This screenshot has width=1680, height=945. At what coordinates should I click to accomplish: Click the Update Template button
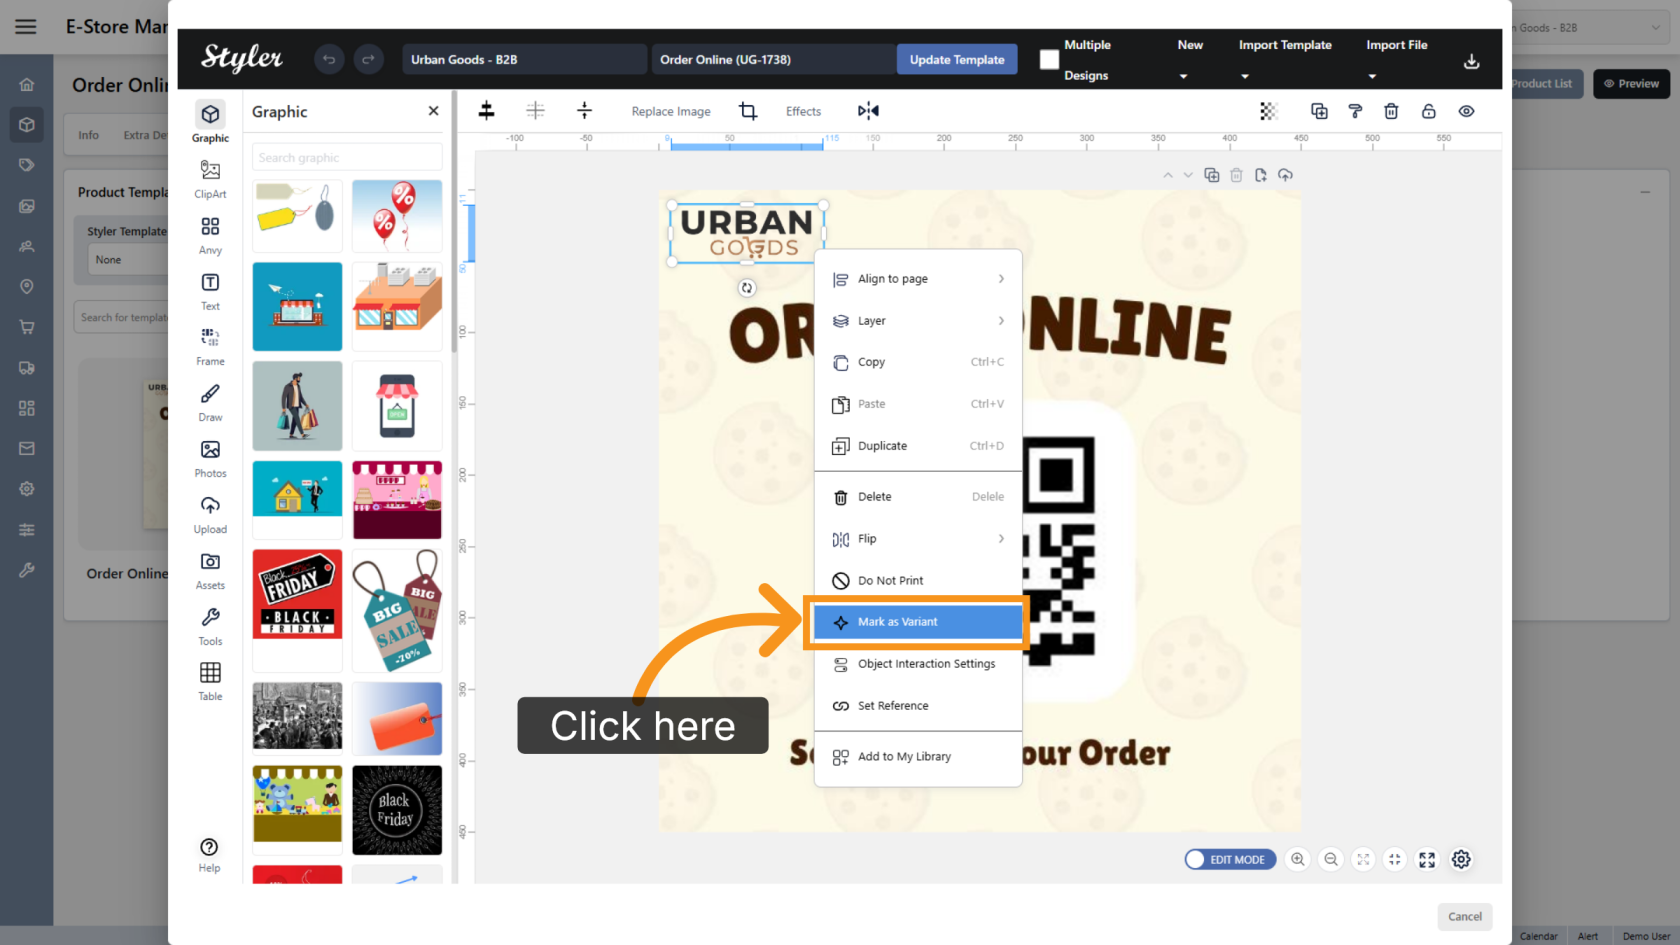coord(957,60)
